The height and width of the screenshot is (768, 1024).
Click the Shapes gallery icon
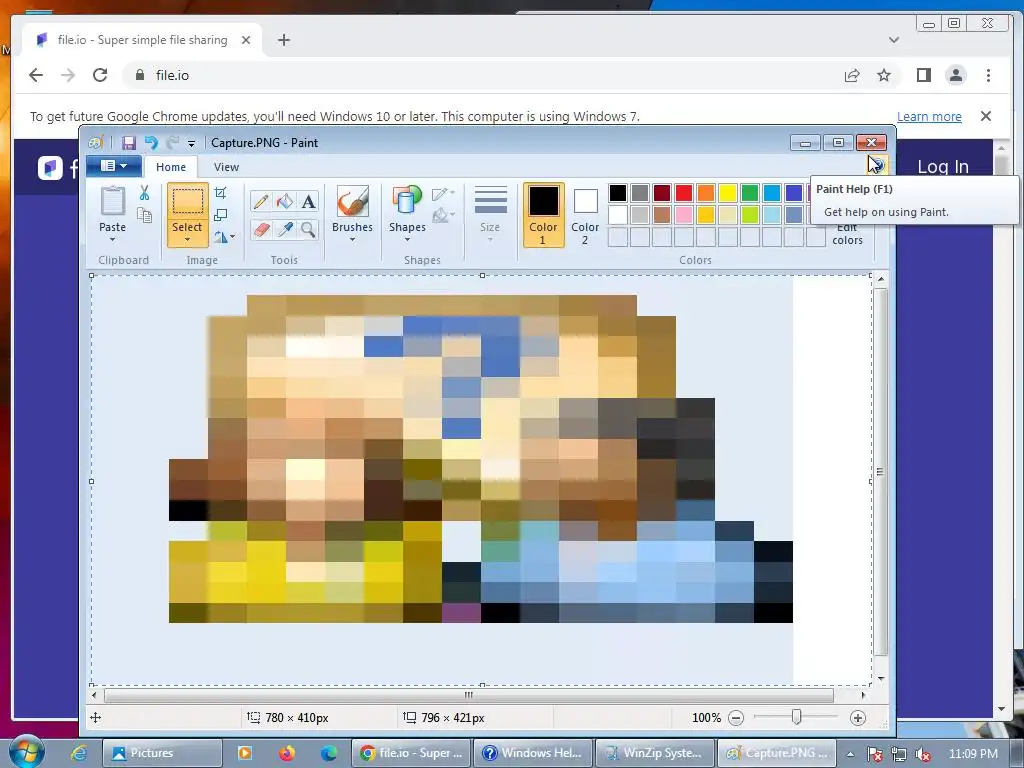[x=407, y=200]
